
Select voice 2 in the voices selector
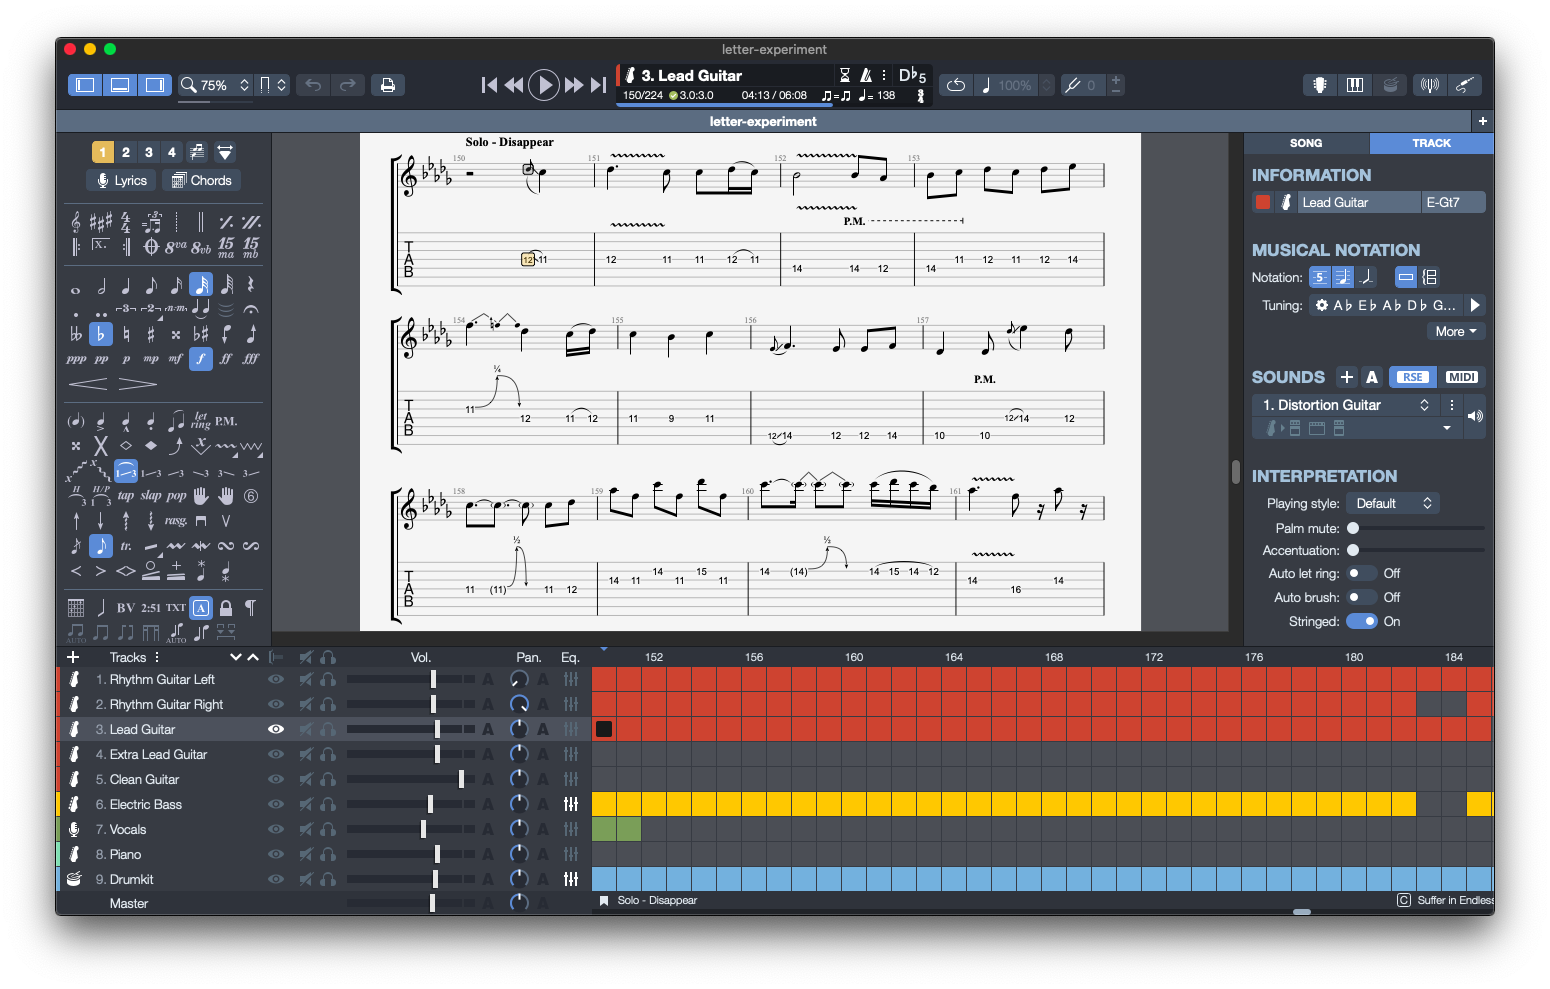tap(126, 152)
